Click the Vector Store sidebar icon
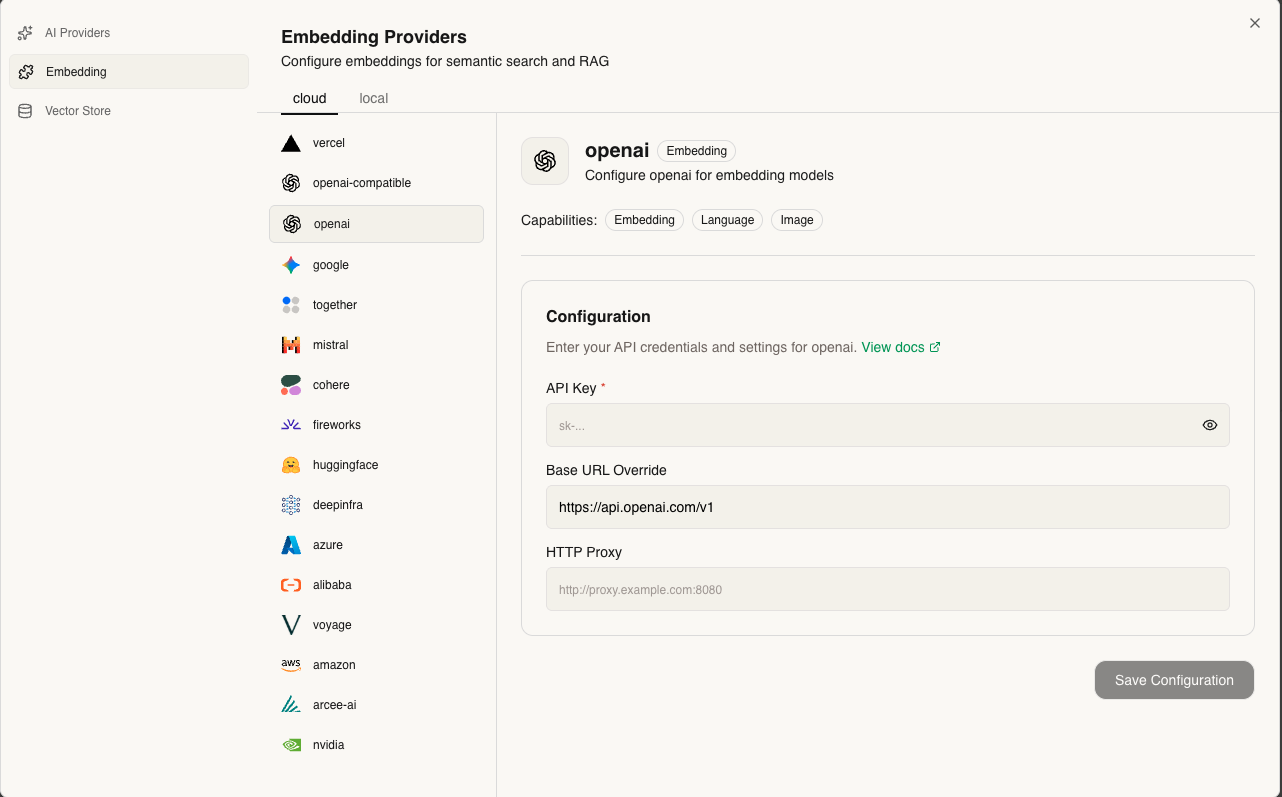This screenshot has height=797, width=1282. (24, 110)
